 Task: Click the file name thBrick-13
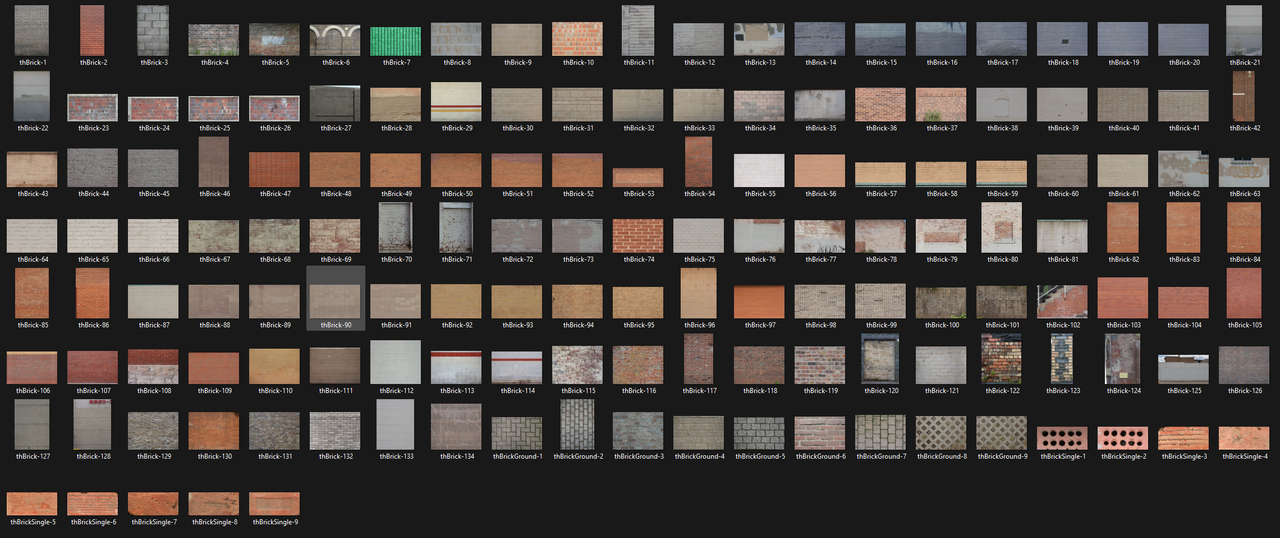click(x=759, y=62)
